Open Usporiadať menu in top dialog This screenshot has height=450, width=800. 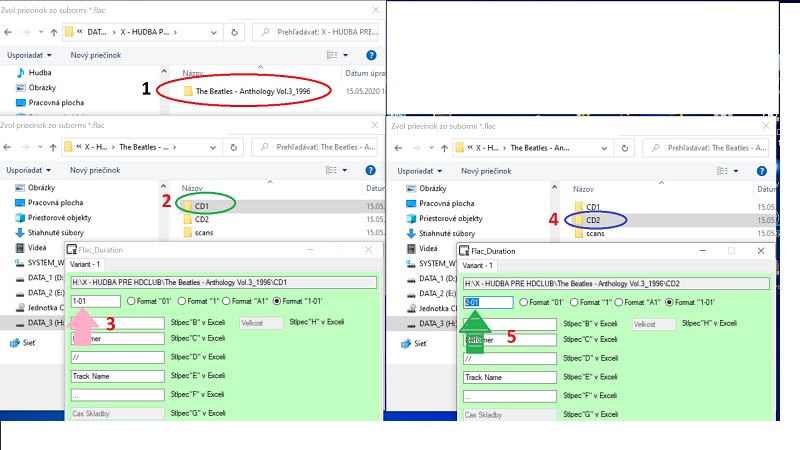(29, 55)
